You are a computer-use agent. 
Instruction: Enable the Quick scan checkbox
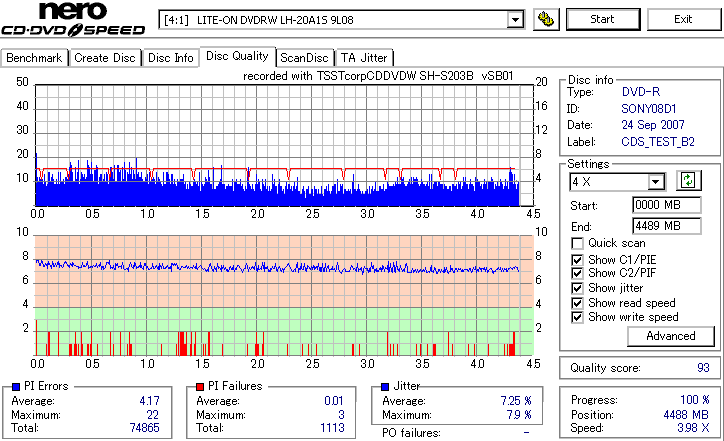pos(577,243)
